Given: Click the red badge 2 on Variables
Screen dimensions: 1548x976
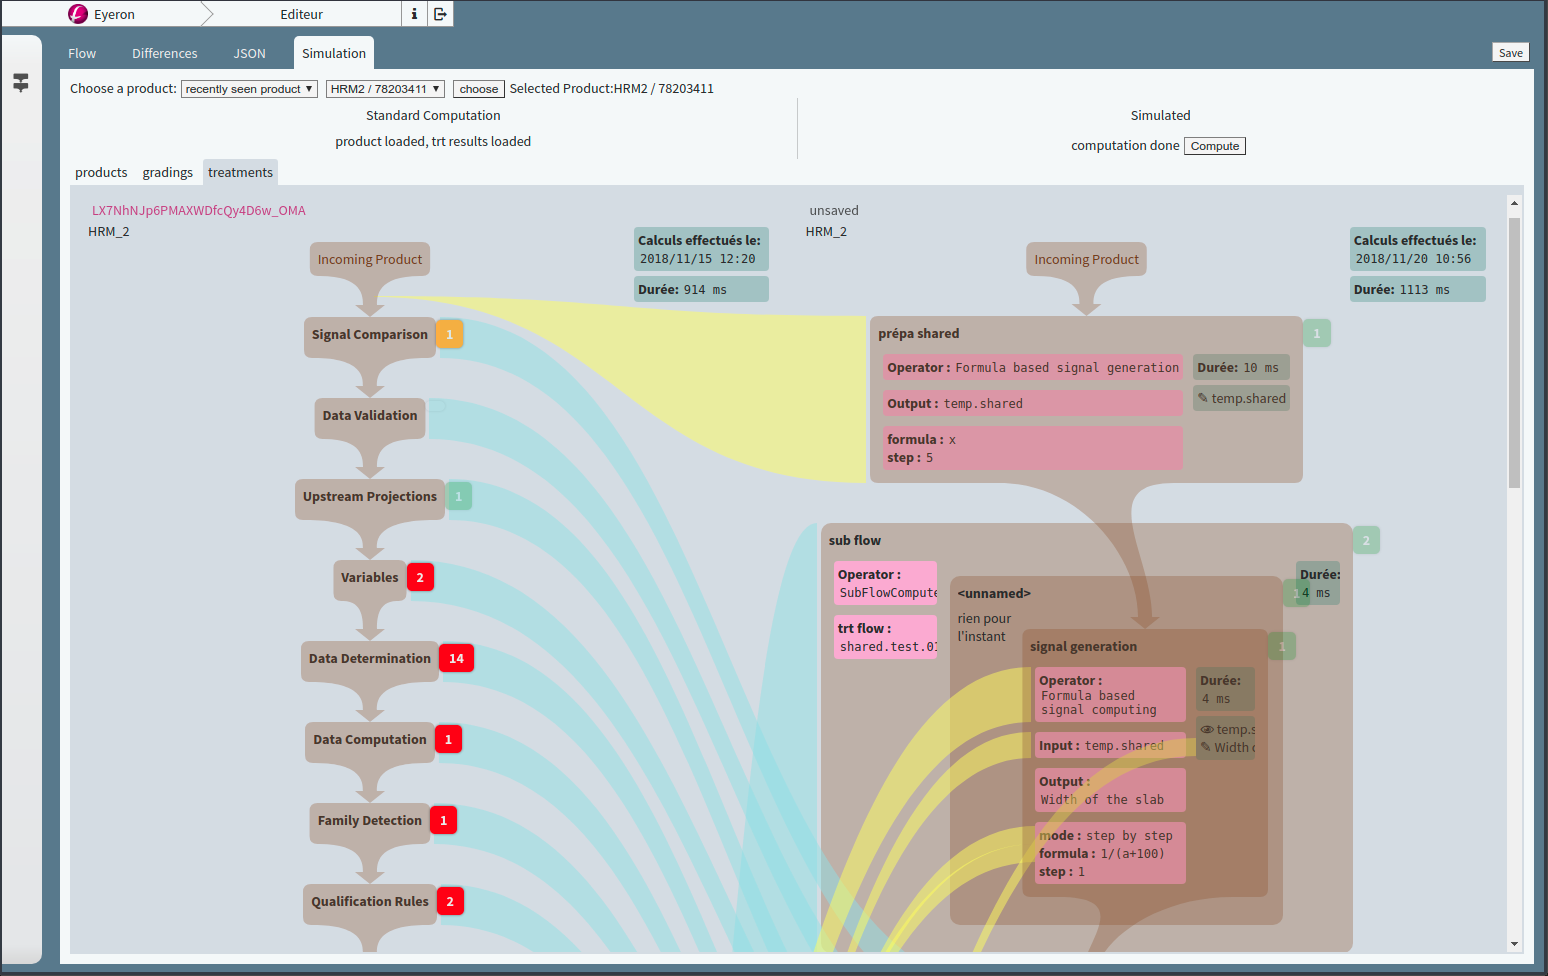Looking at the screenshot, I should tap(420, 577).
